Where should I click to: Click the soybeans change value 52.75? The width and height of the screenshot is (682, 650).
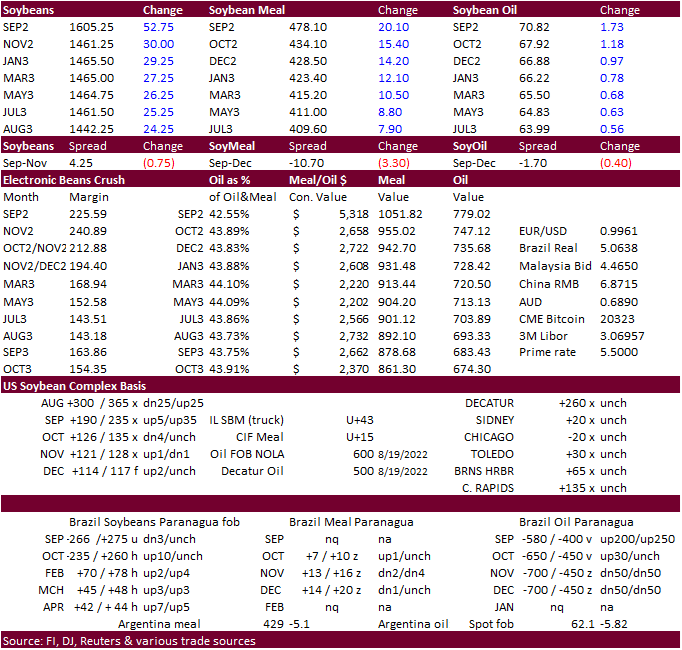158,27
